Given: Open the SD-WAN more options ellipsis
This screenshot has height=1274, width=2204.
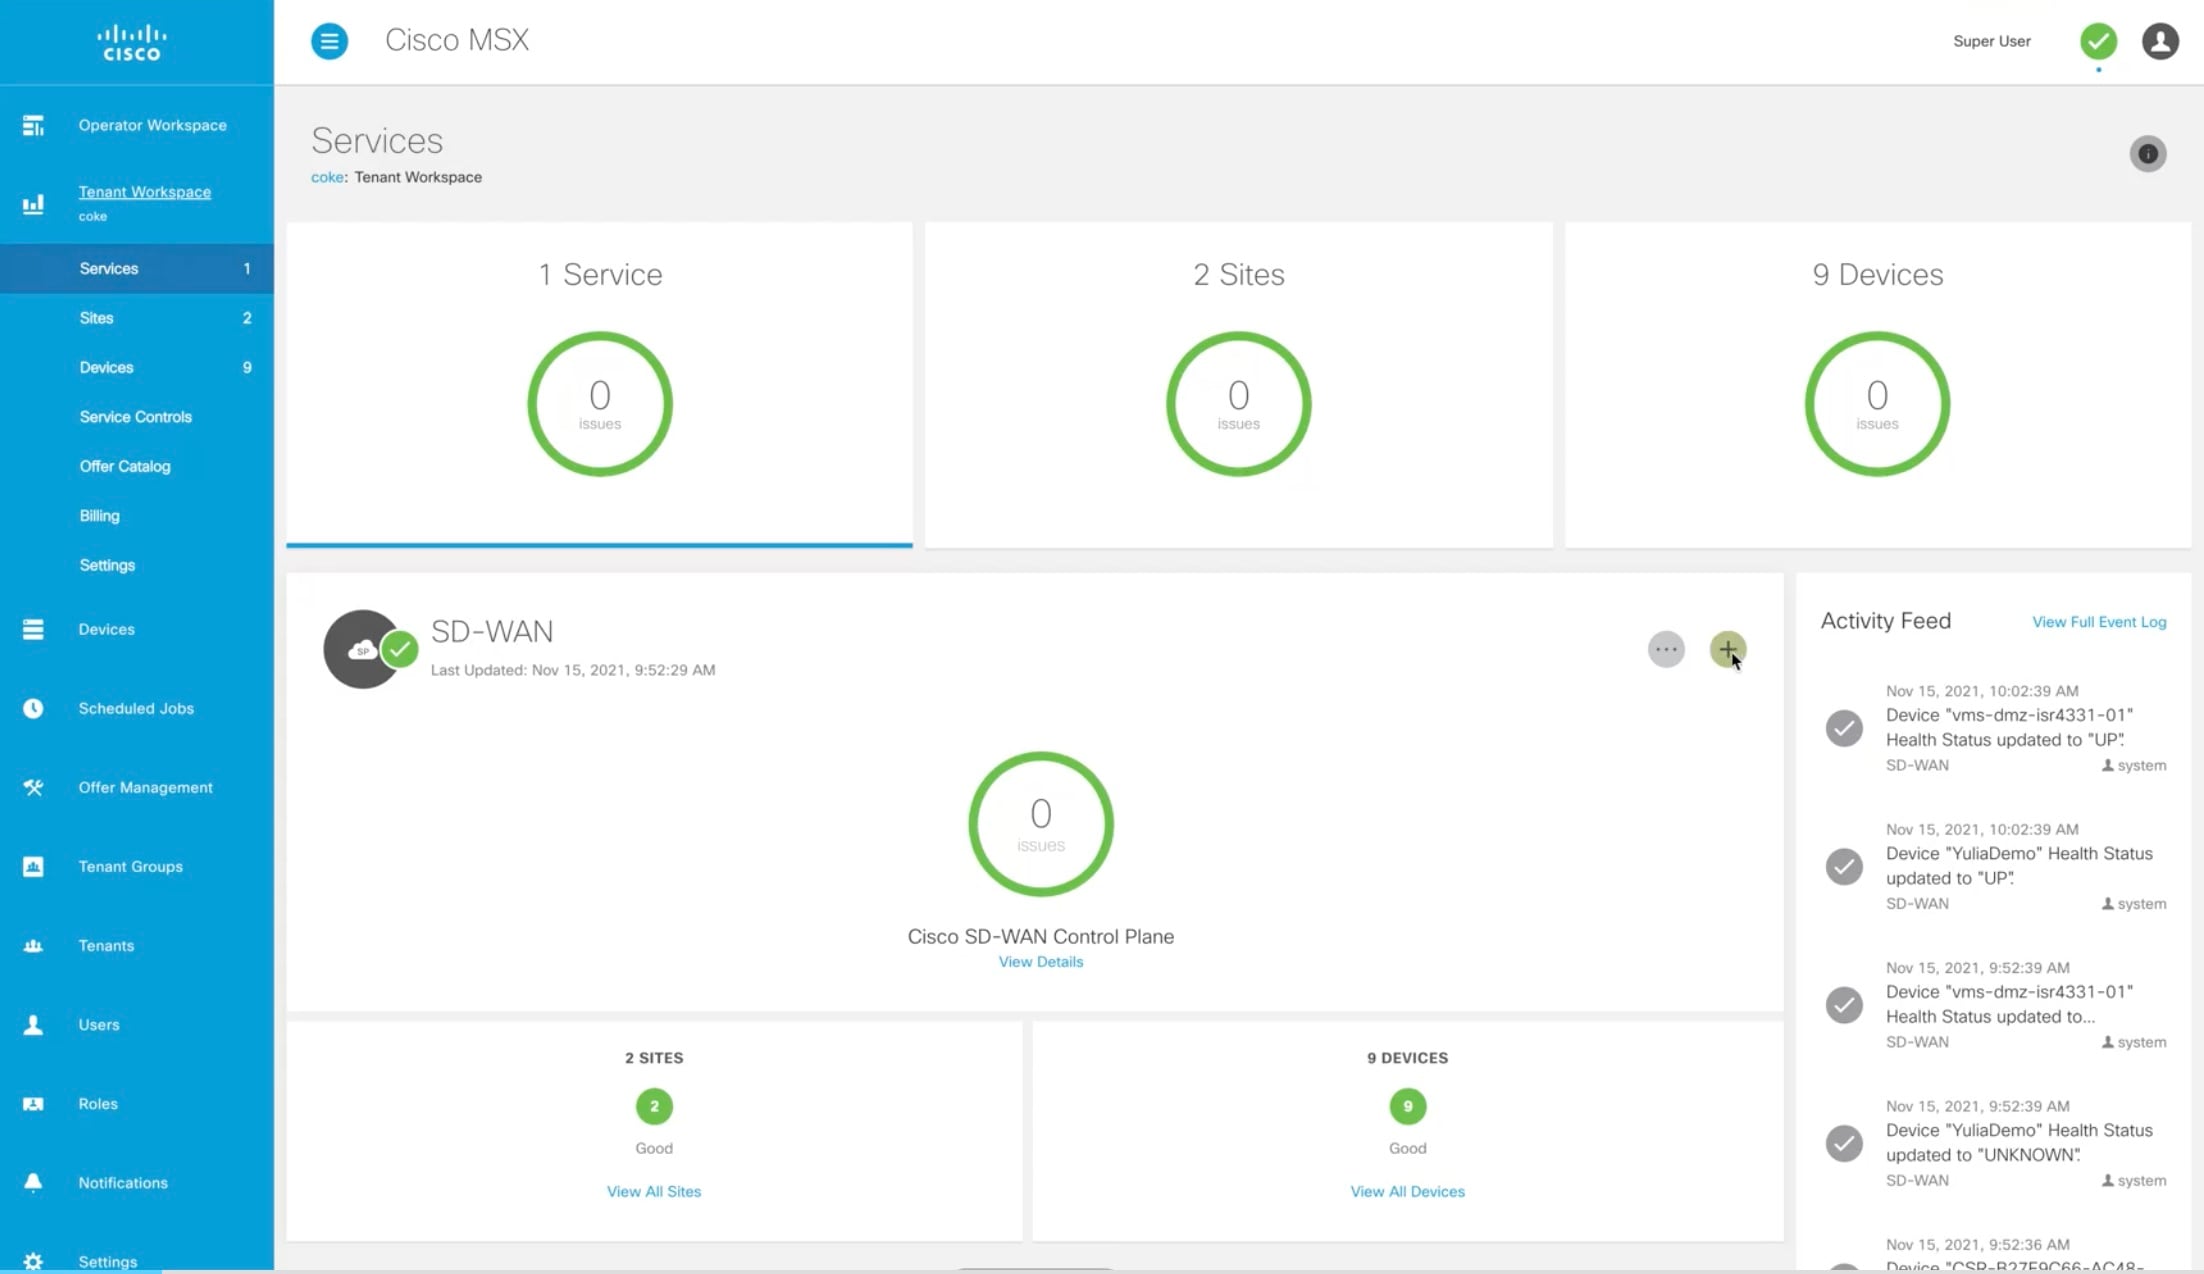Looking at the screenshot, I should click(x=1666, y=650).
